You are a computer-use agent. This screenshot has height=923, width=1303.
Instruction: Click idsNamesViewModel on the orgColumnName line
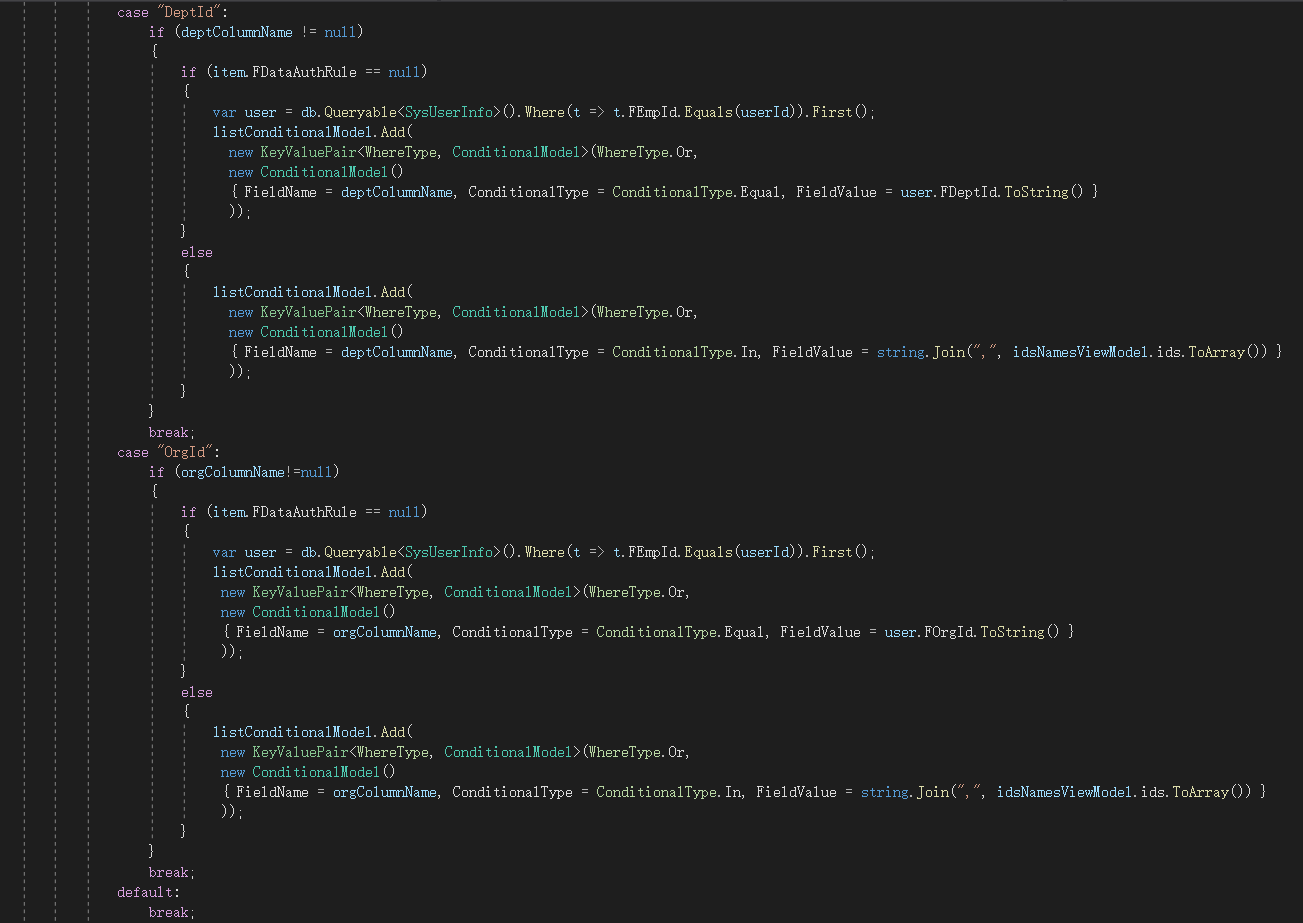1066,792
